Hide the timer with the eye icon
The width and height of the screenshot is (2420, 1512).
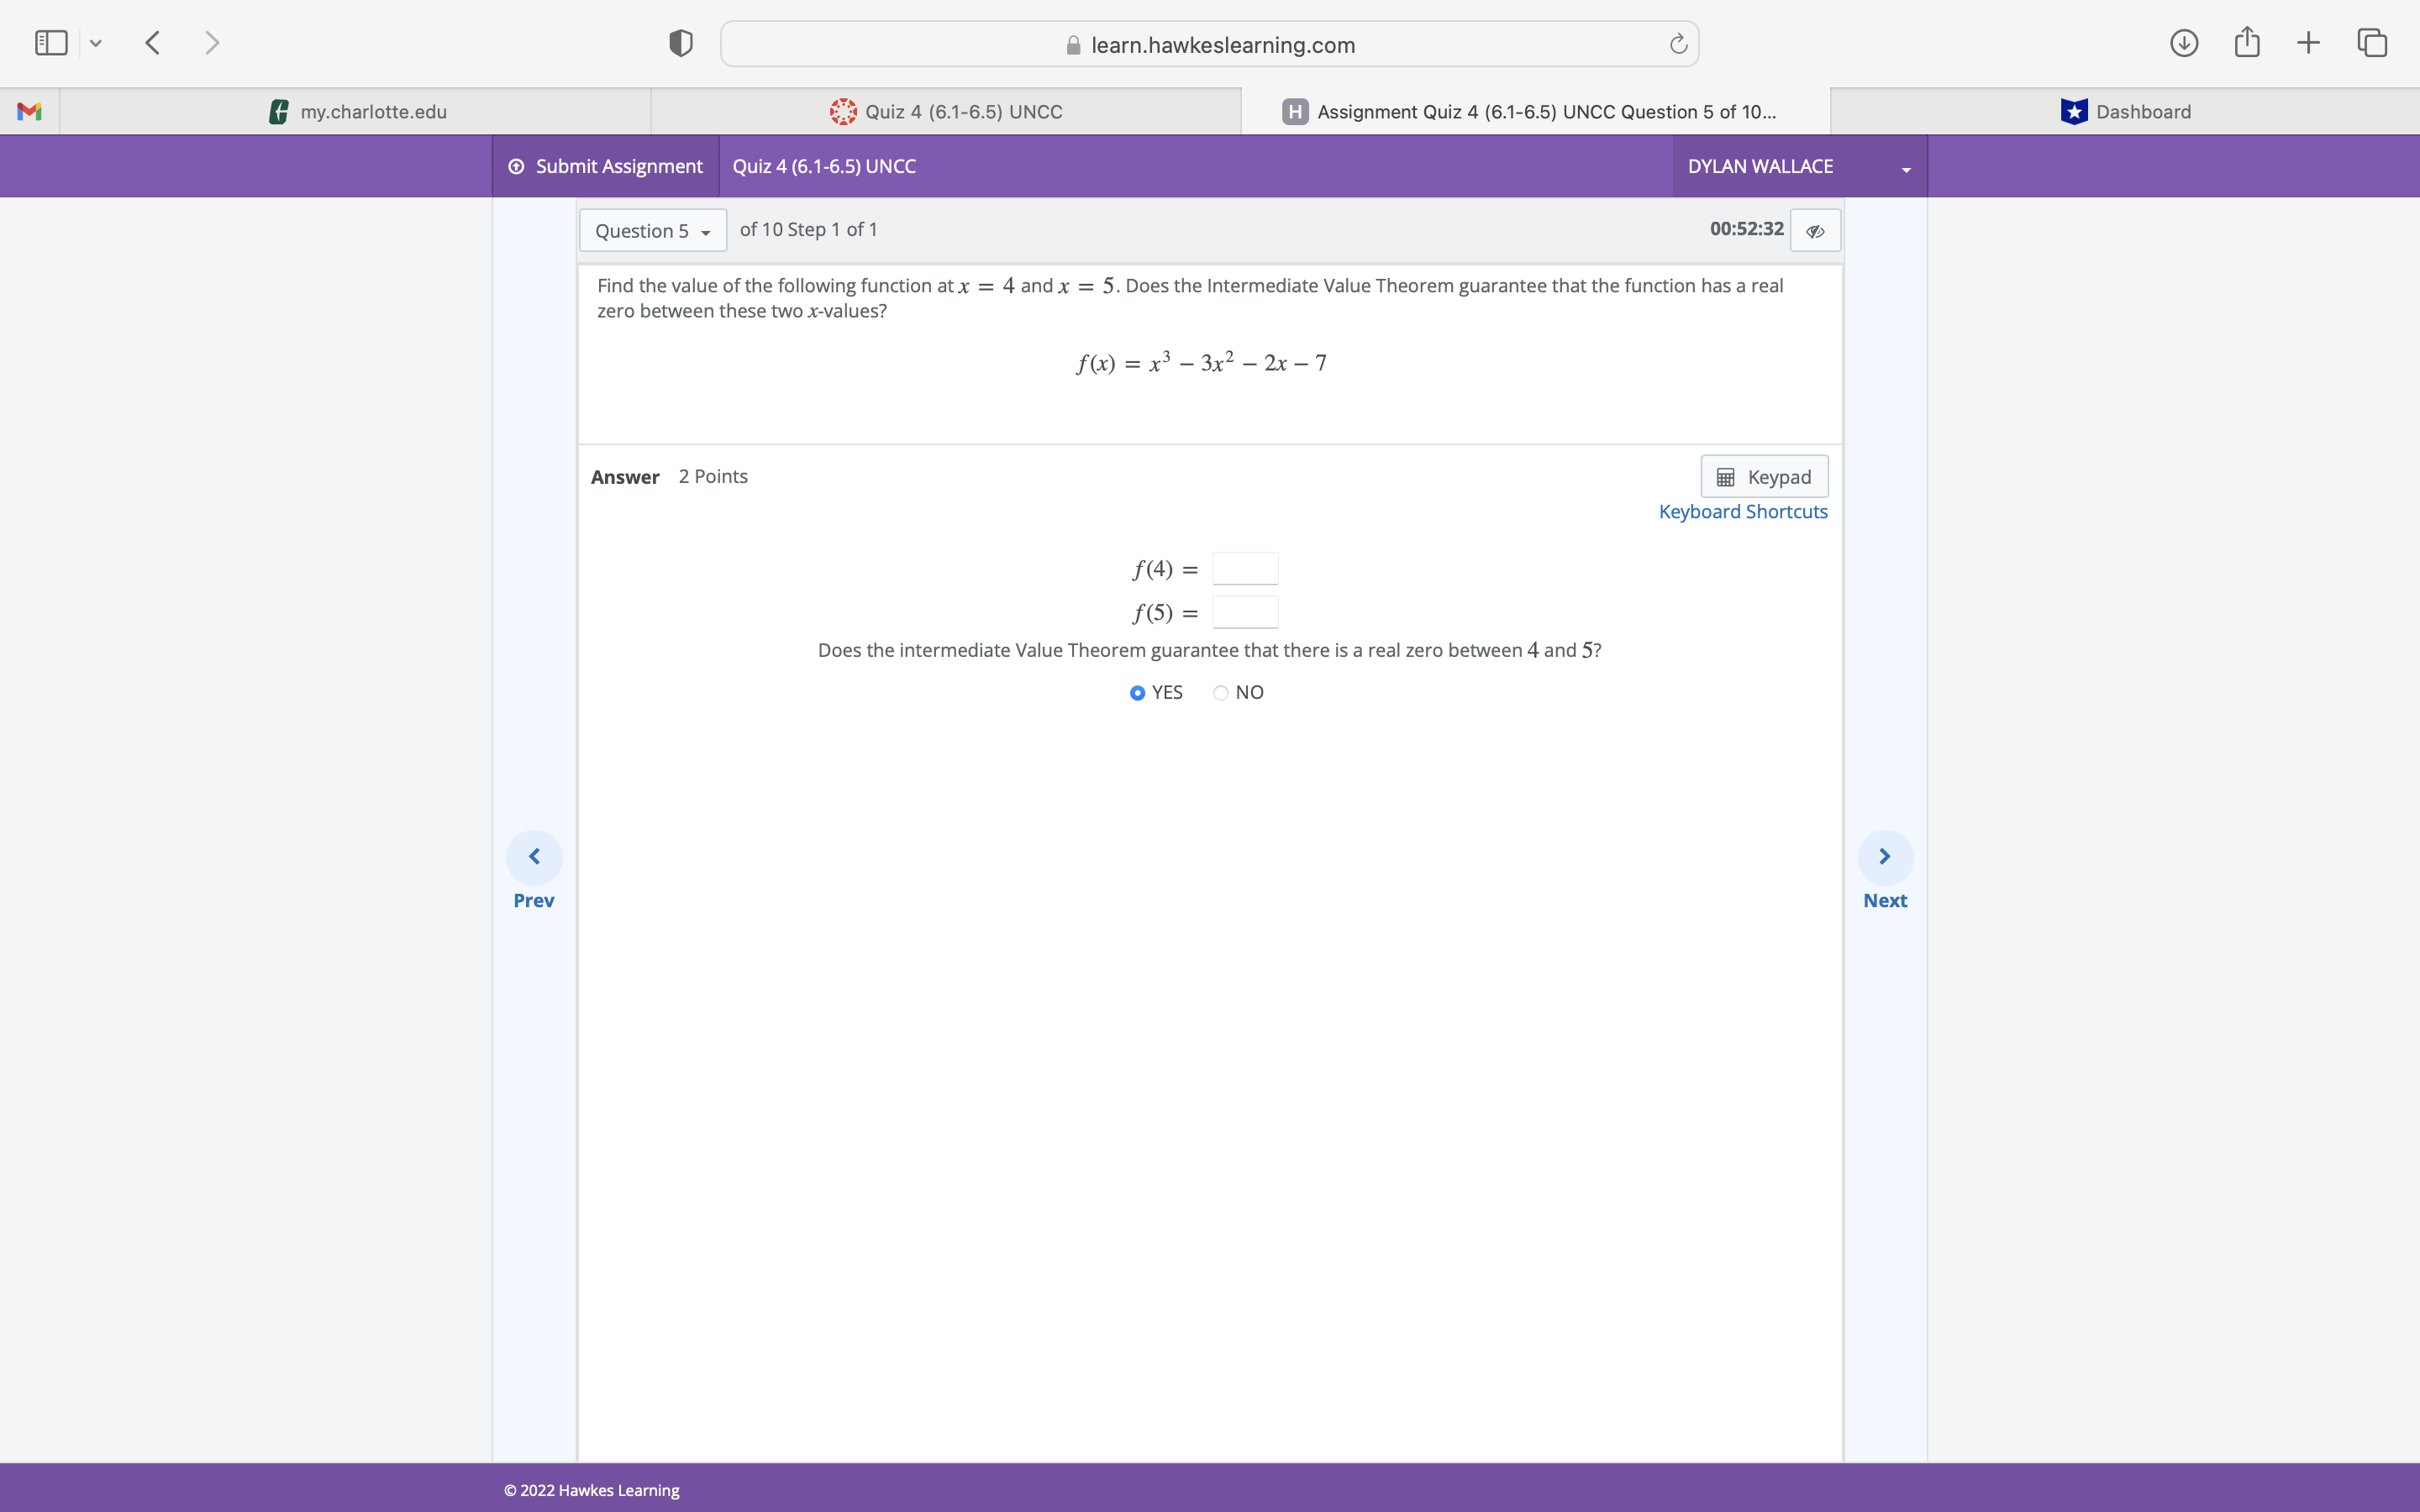1815,231
